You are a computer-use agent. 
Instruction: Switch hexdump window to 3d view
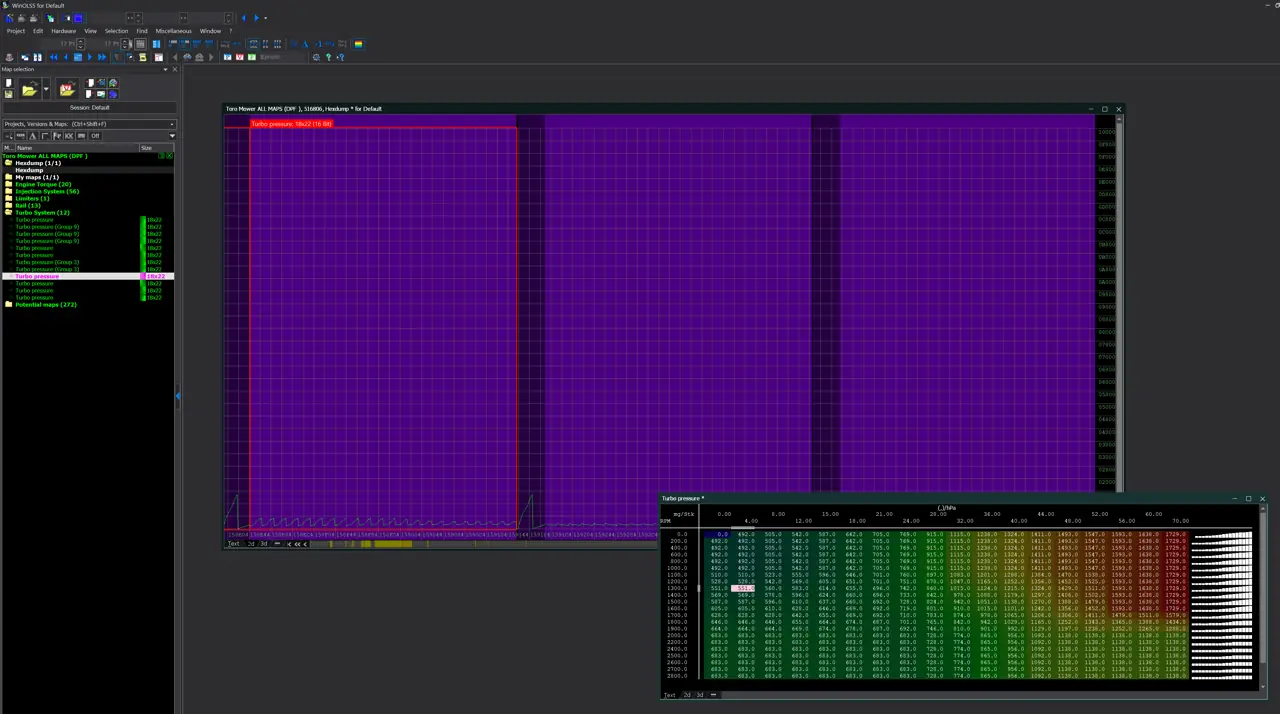click(263, 544)
